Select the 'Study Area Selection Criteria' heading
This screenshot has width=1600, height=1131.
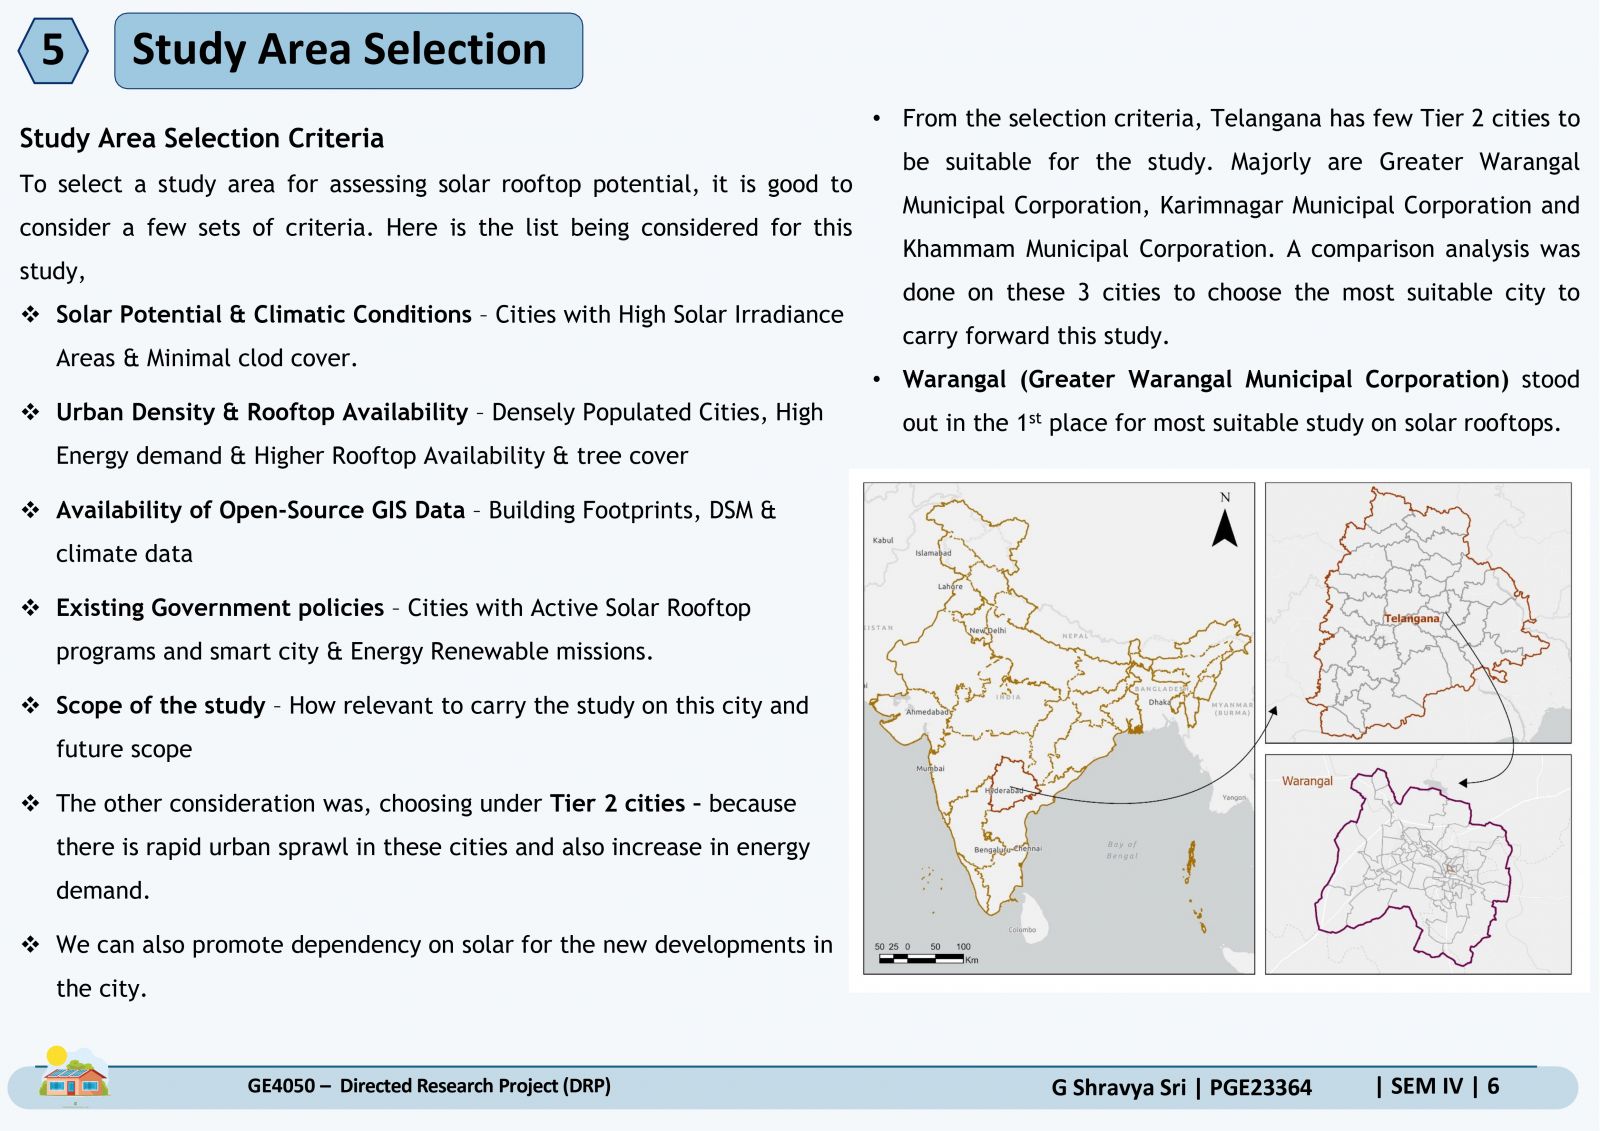coord(202,138)
